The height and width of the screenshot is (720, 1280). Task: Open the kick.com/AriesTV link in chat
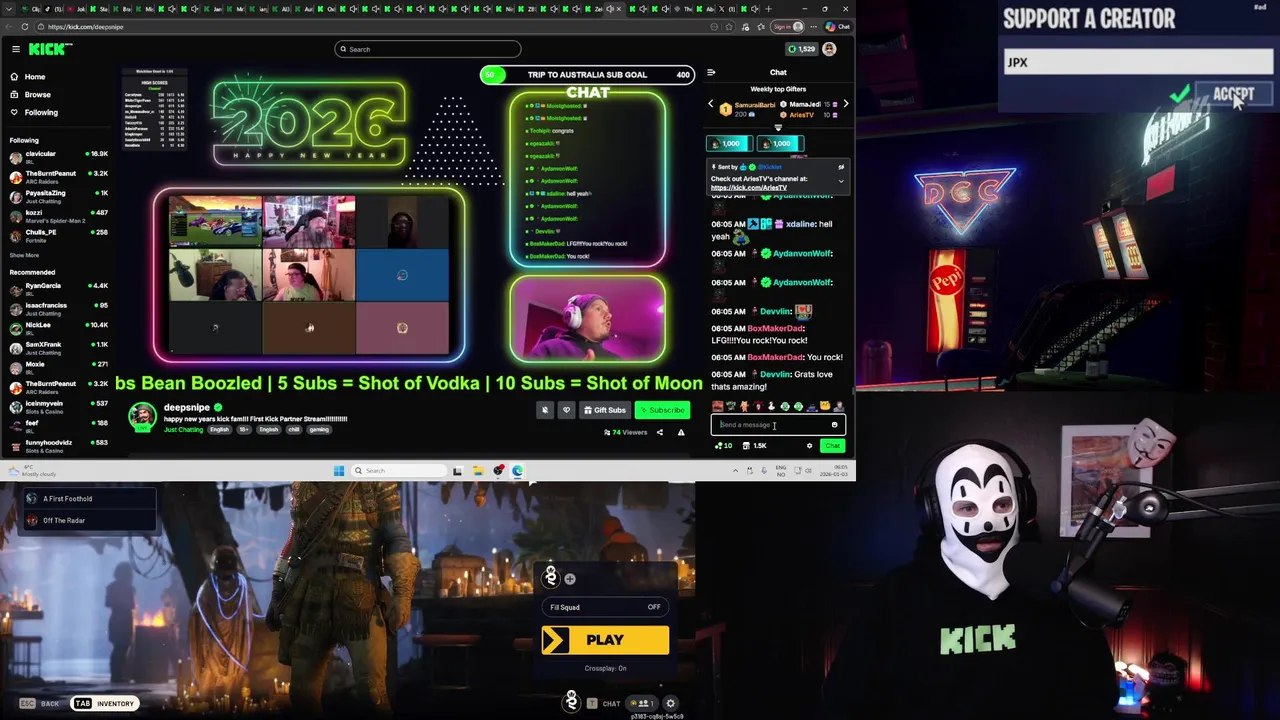click(x=749, y=188)
